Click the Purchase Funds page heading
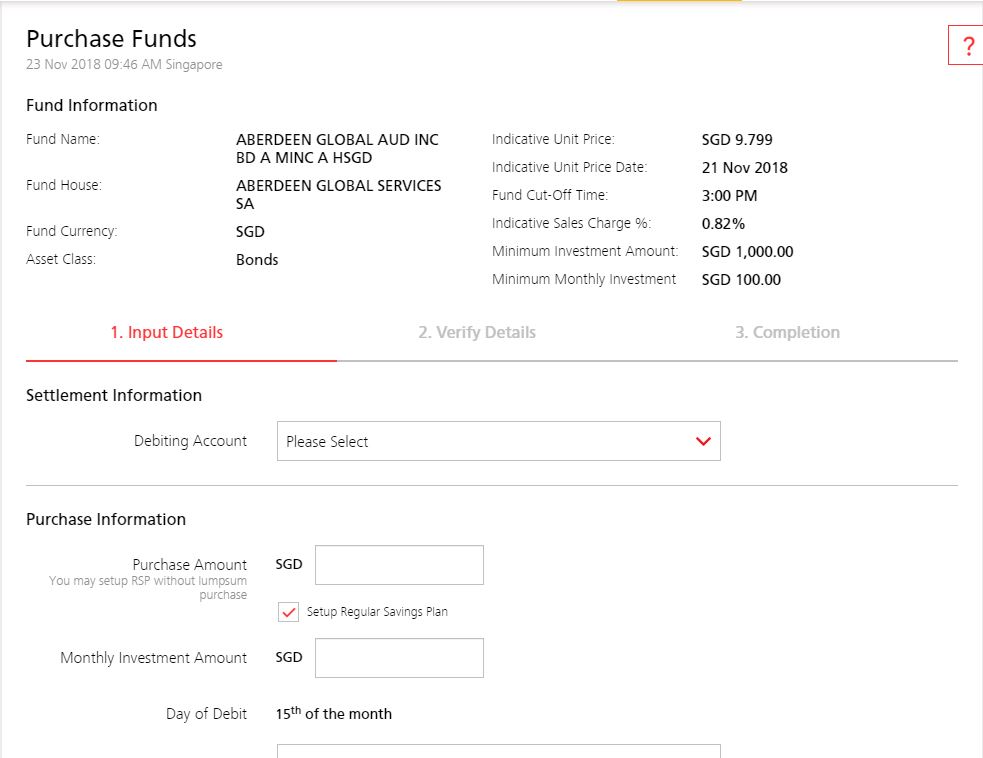983x758 pixels. click(x=112, y=39)
